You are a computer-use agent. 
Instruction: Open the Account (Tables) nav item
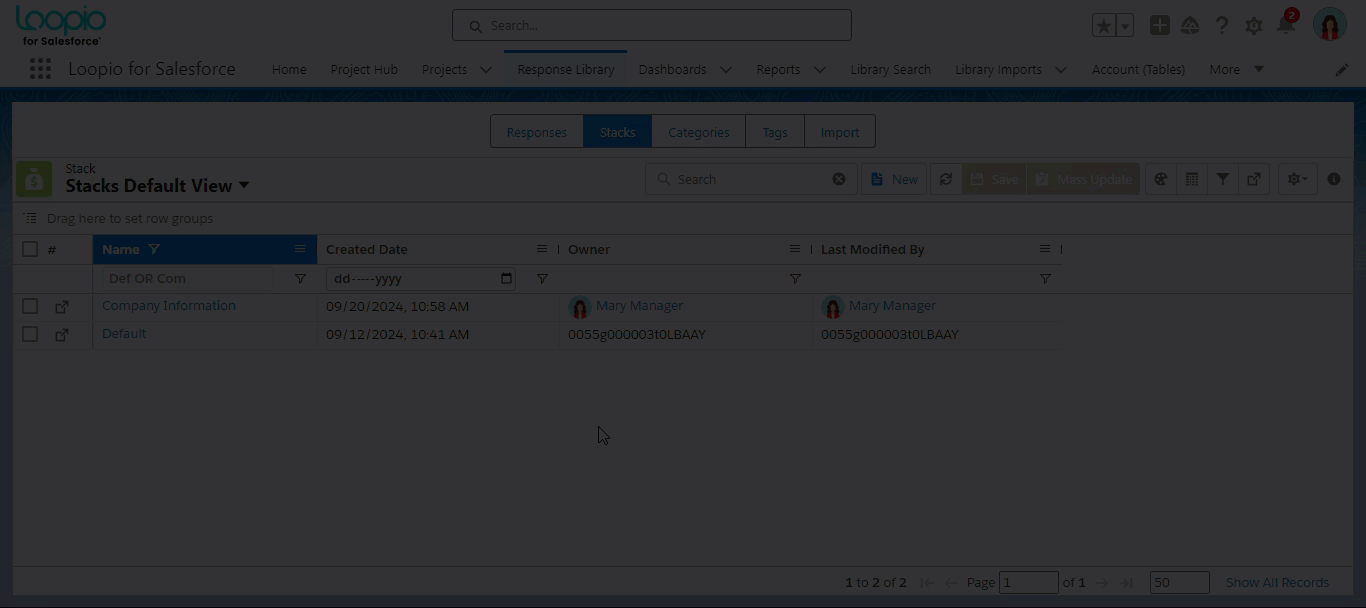click(x=1138, y=70)
